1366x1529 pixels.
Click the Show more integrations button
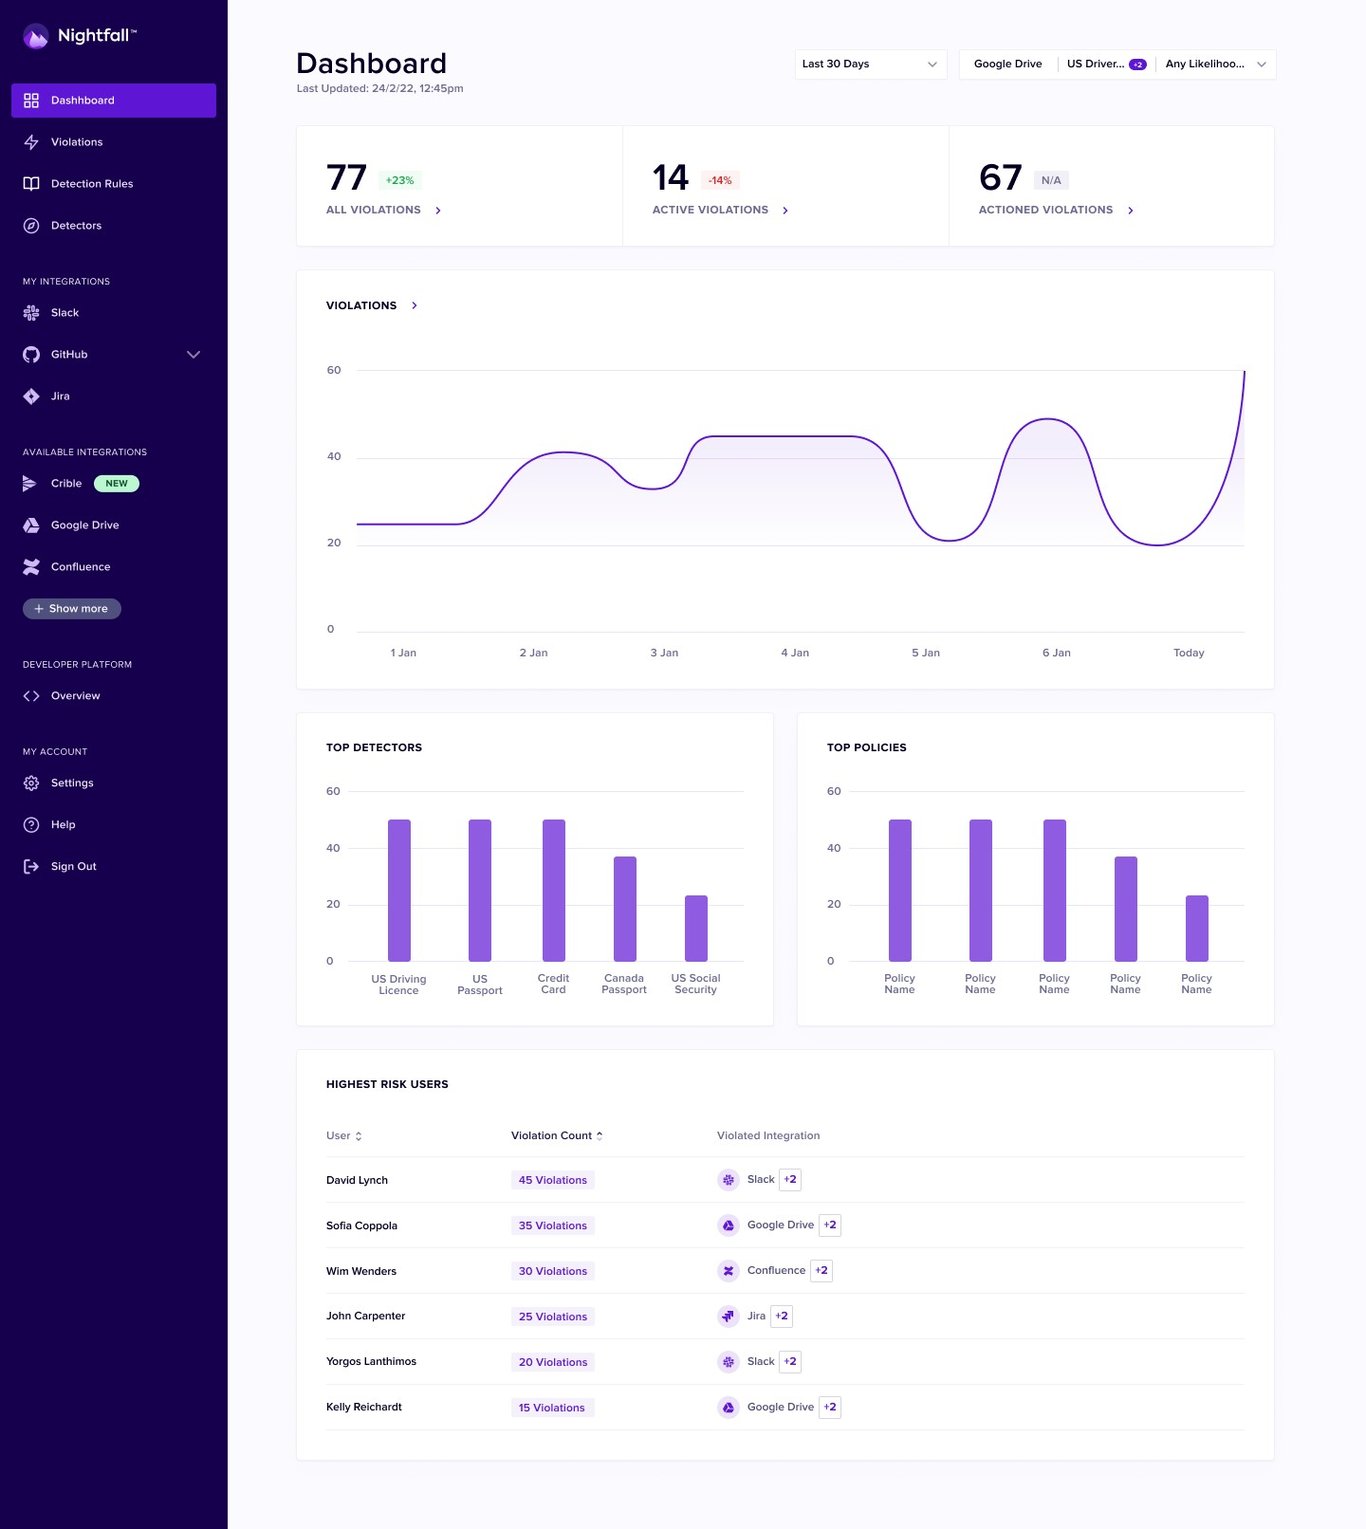click(71, 608)
